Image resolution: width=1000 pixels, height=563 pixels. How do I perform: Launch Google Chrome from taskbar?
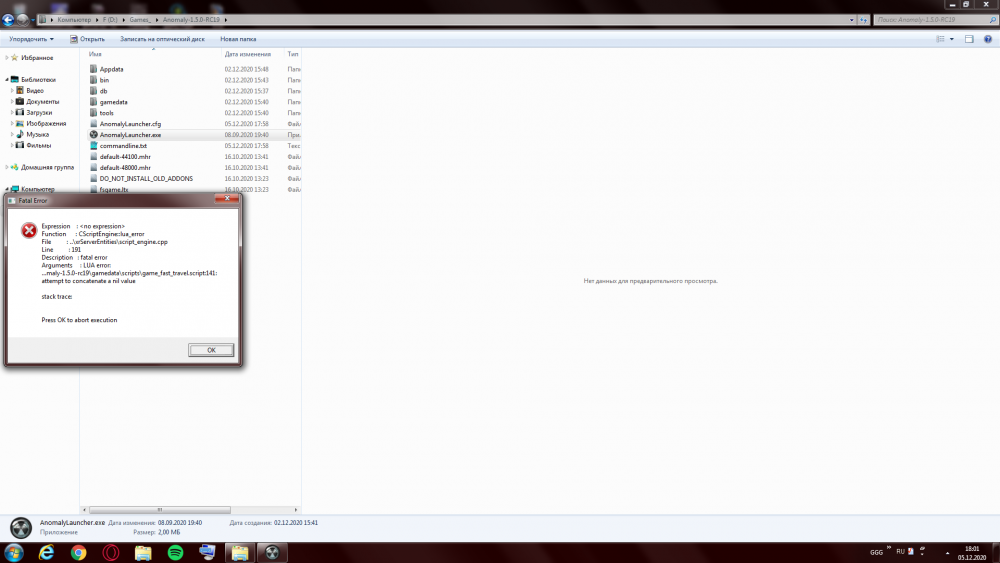(x=78, y=553)
